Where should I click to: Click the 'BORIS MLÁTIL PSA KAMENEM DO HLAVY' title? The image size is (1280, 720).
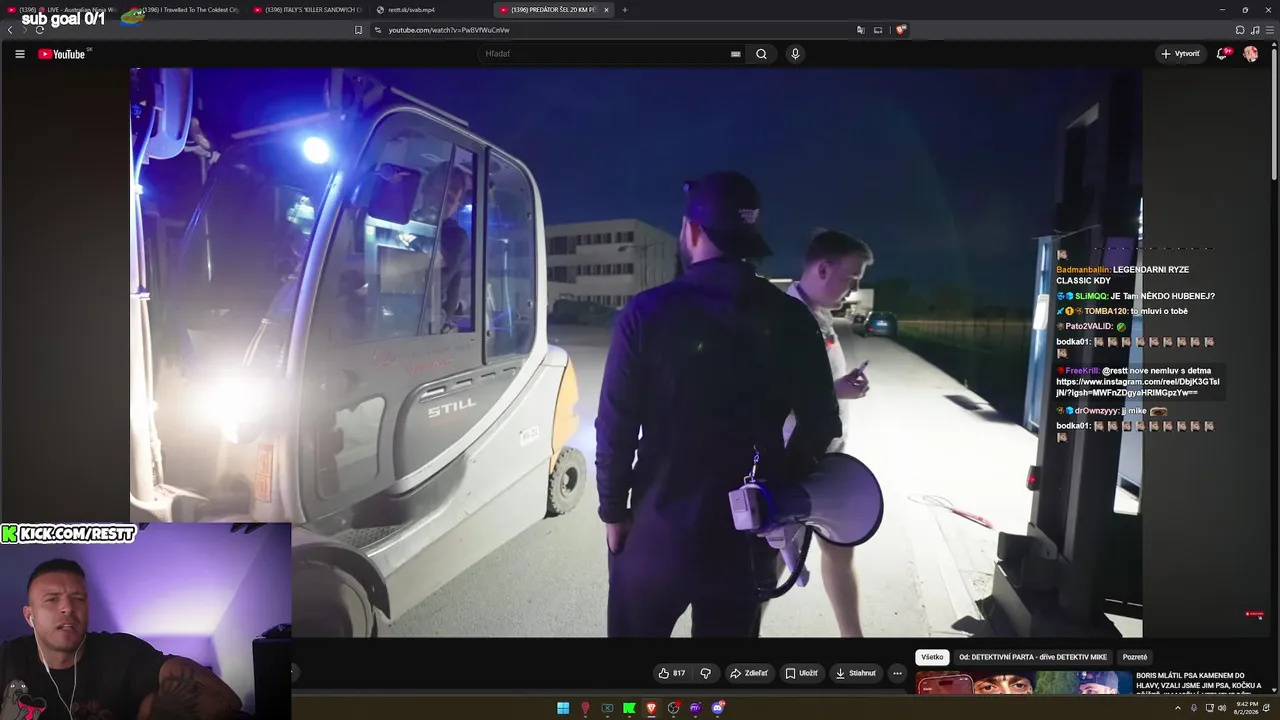tap(1199, 682)
